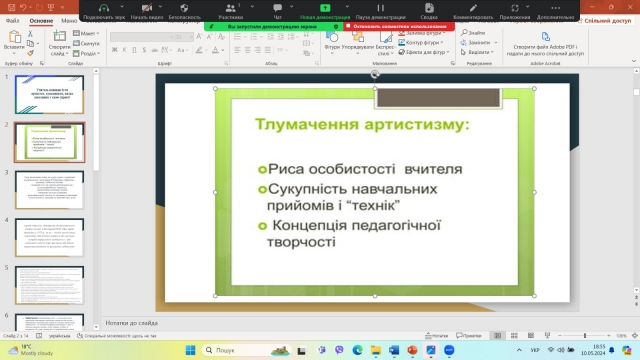640x360 pixels.
Task: Toggle the Notes pane in status bar
Action: point(436,336)
